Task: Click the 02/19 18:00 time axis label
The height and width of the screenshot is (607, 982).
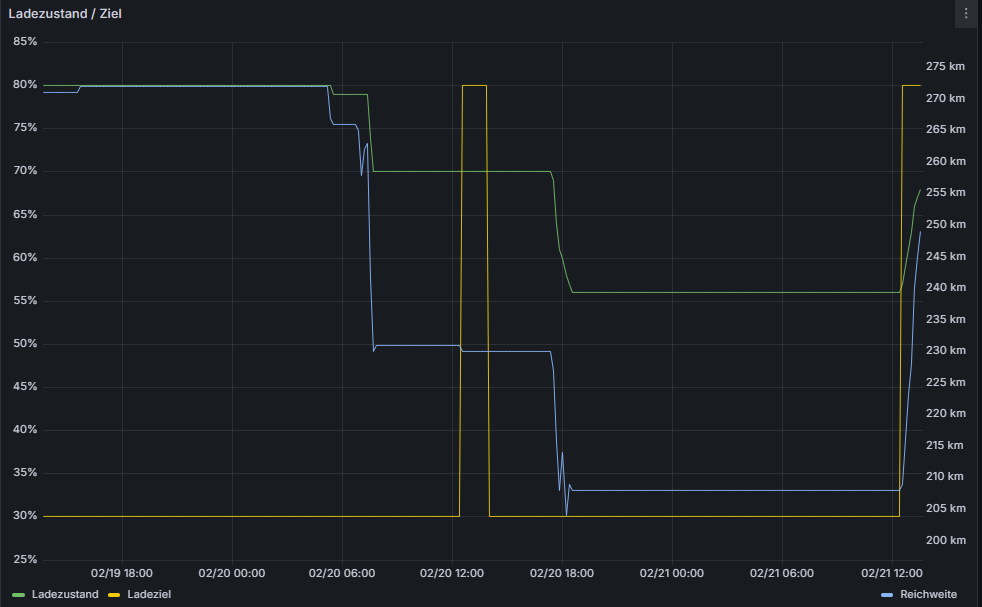Action: (121, 573)
